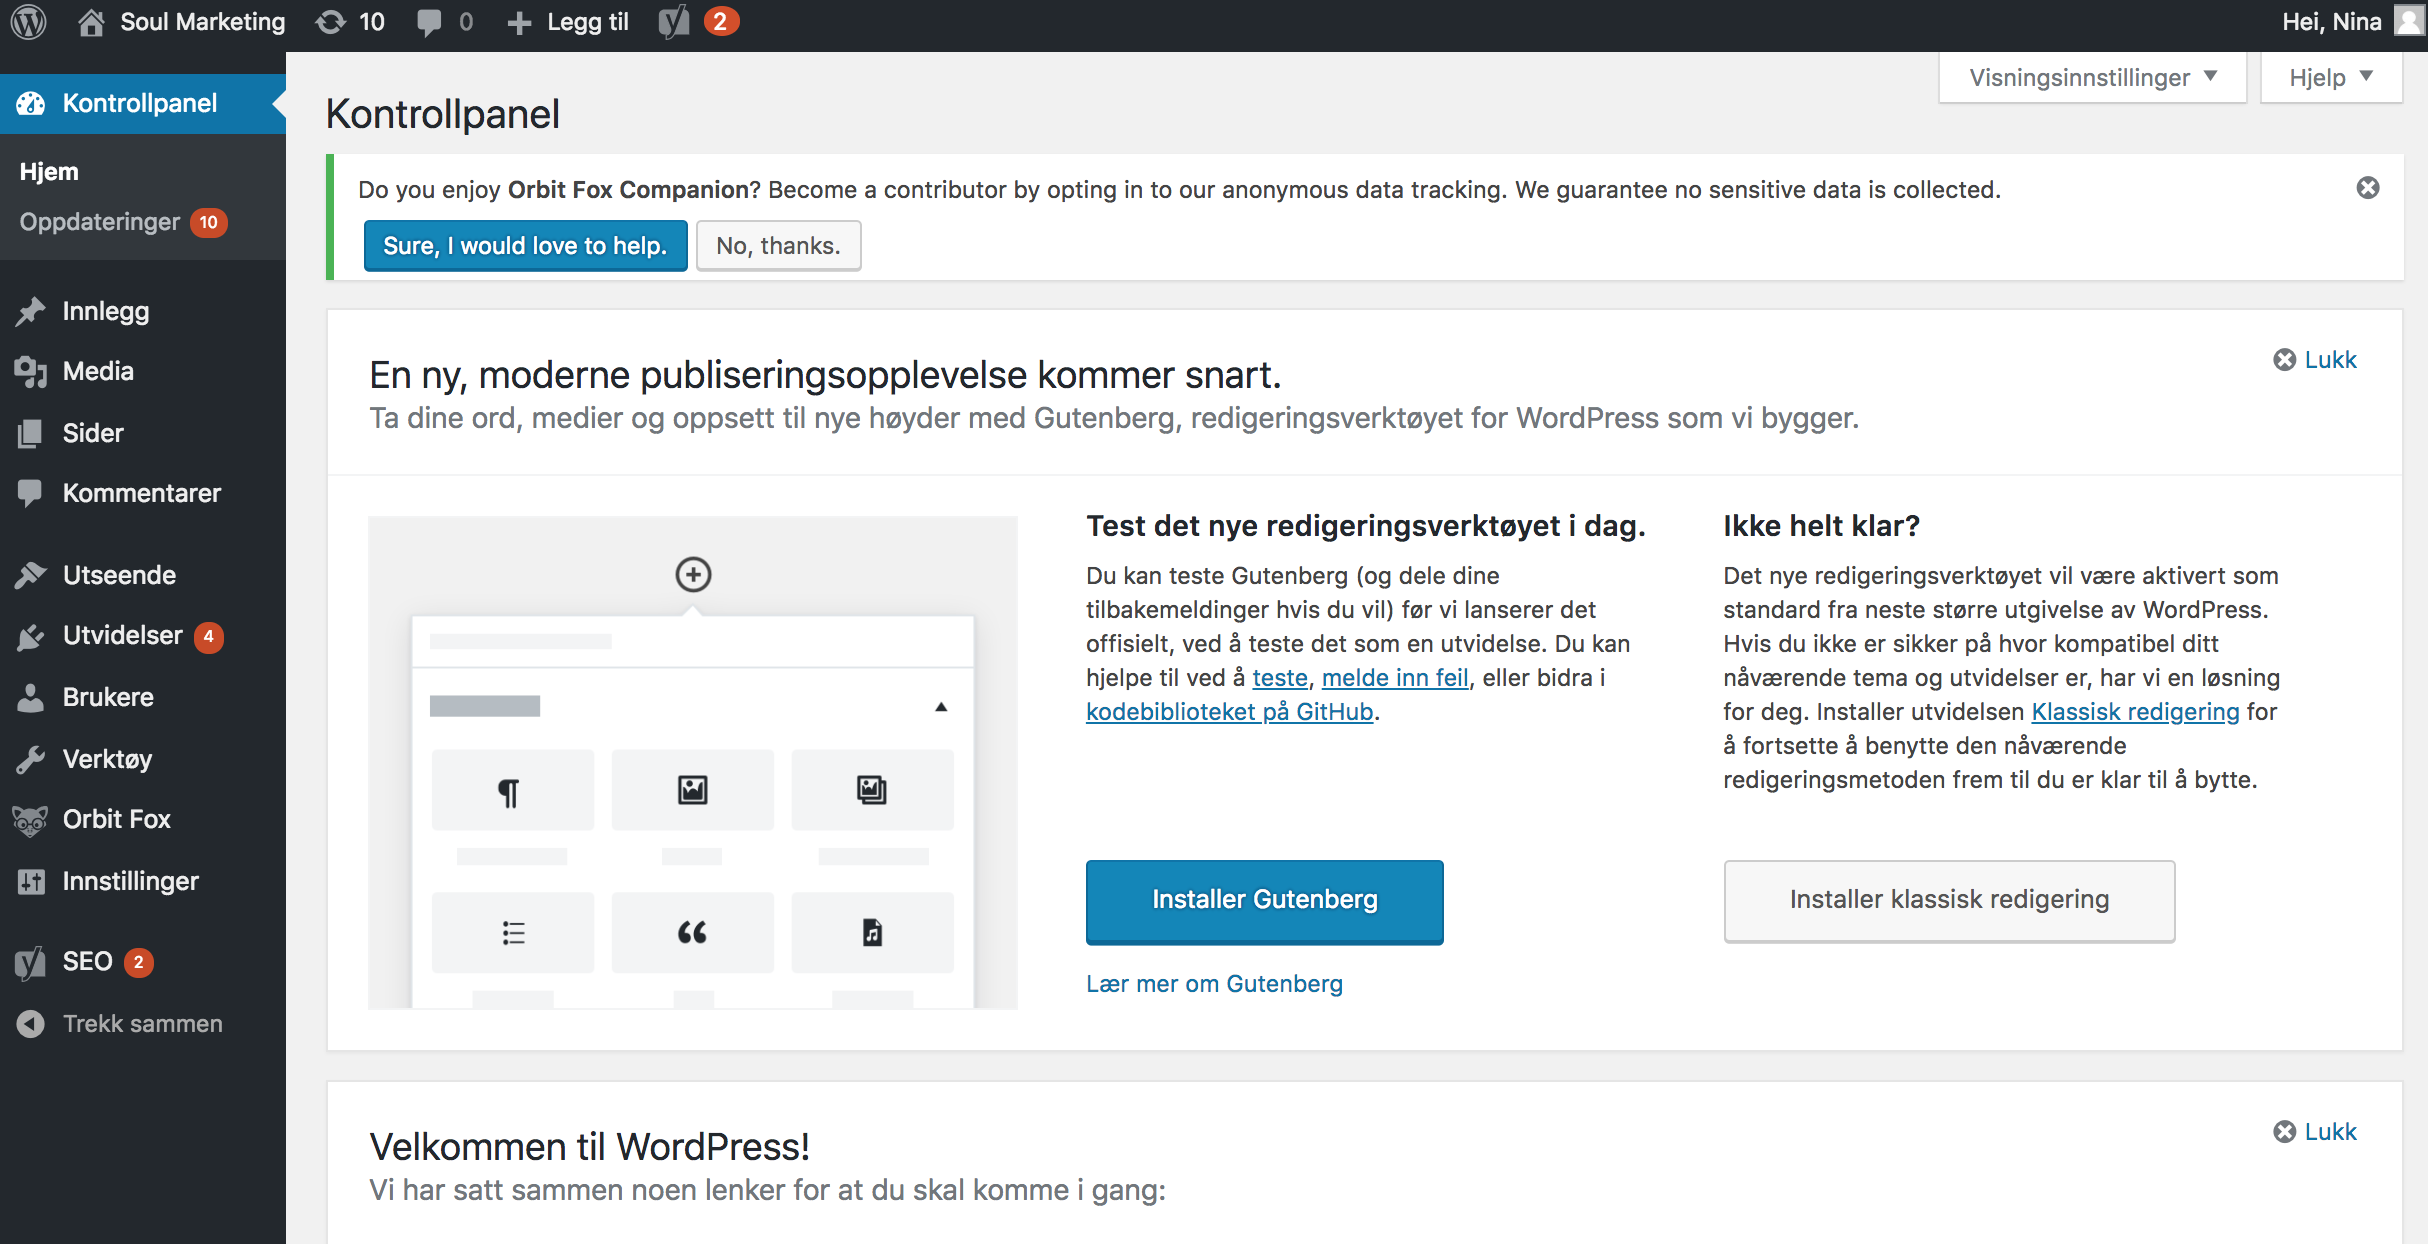Click the Utvidelser plug icon
The height and width of the screenshot is (1244, 2428).
pyautogui.click(x=31, y=636)
